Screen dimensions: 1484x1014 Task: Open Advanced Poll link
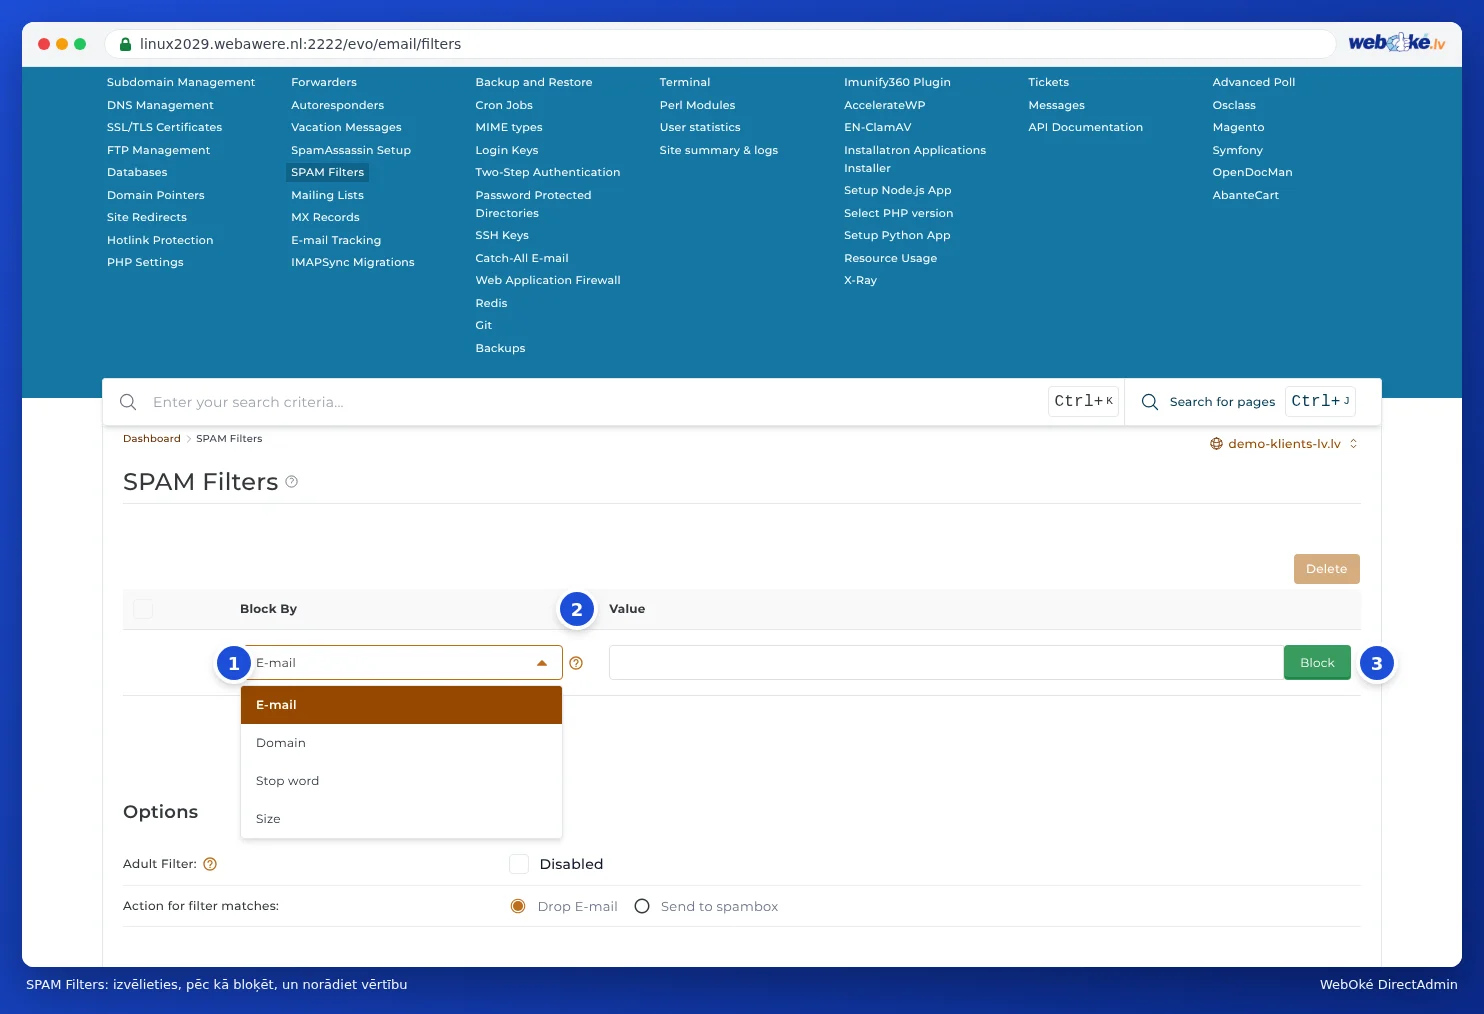[1254, 82]
